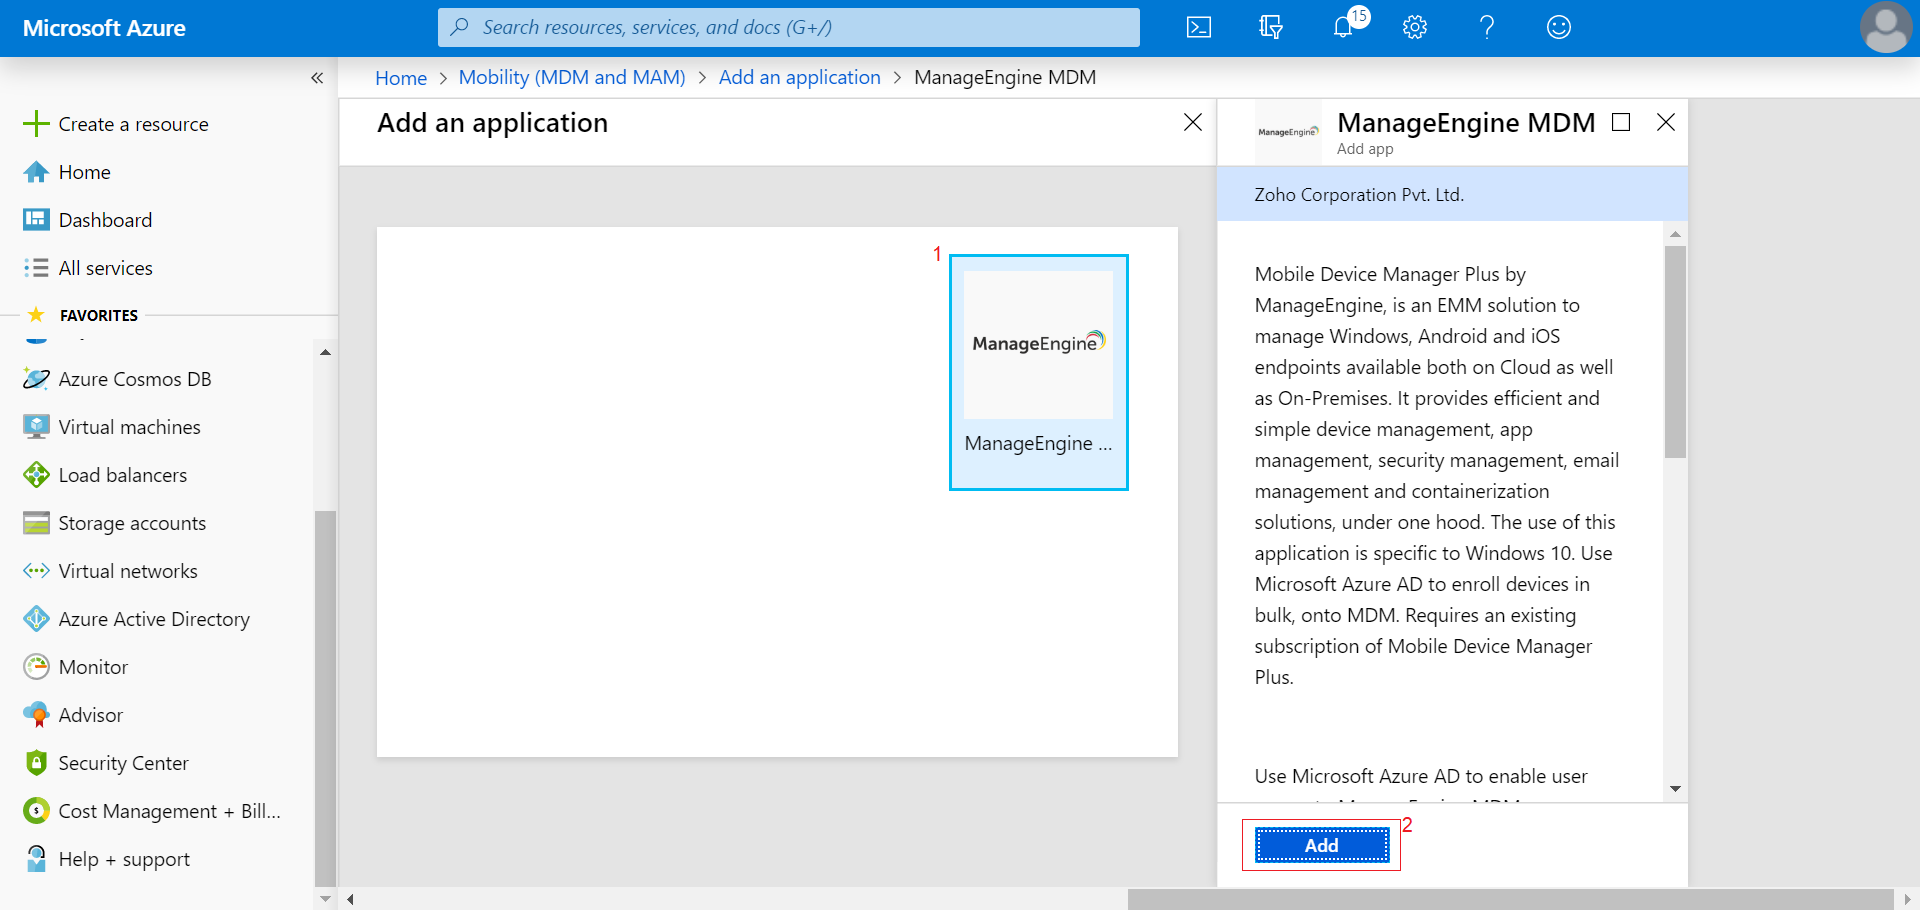1920x910 pixels.
Task: Click the FAVORITES star icon
Action: pos(36,315)
